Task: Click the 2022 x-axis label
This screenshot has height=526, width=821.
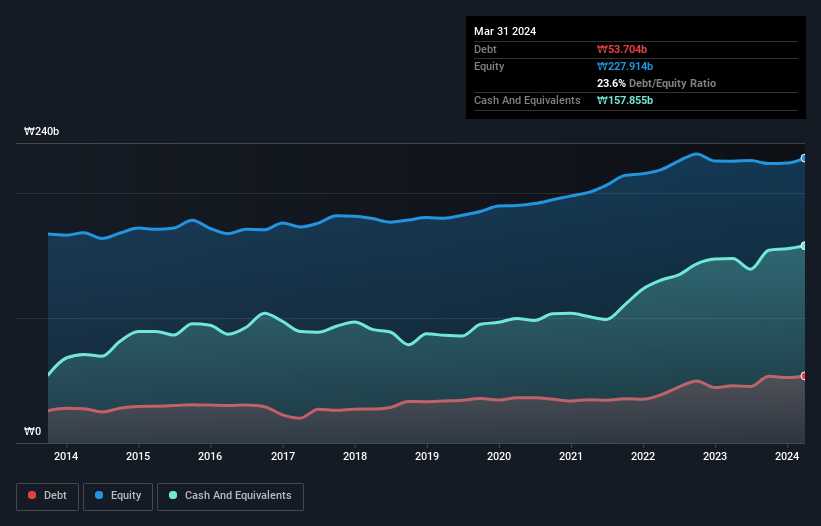Action: pyautogui.click(x=643, y=456)
